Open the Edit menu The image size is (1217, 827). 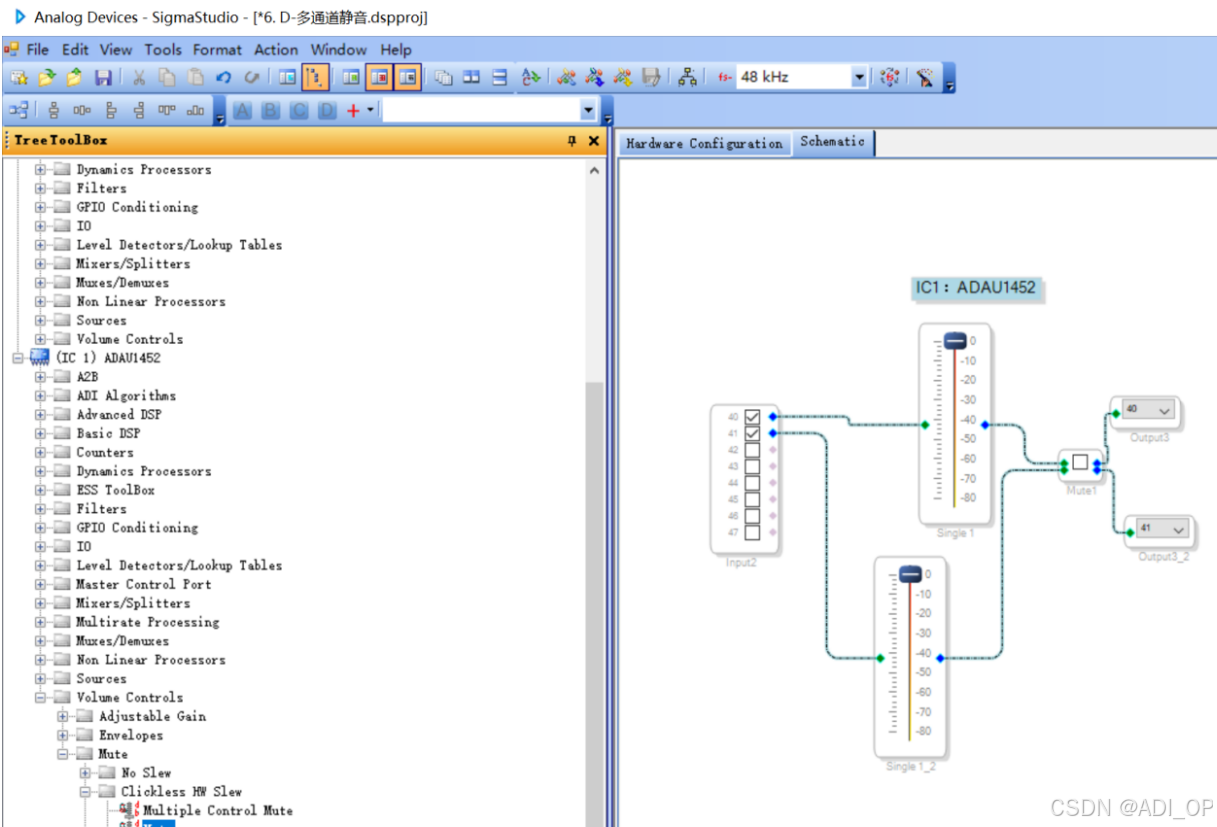click(x=75, y=49)
